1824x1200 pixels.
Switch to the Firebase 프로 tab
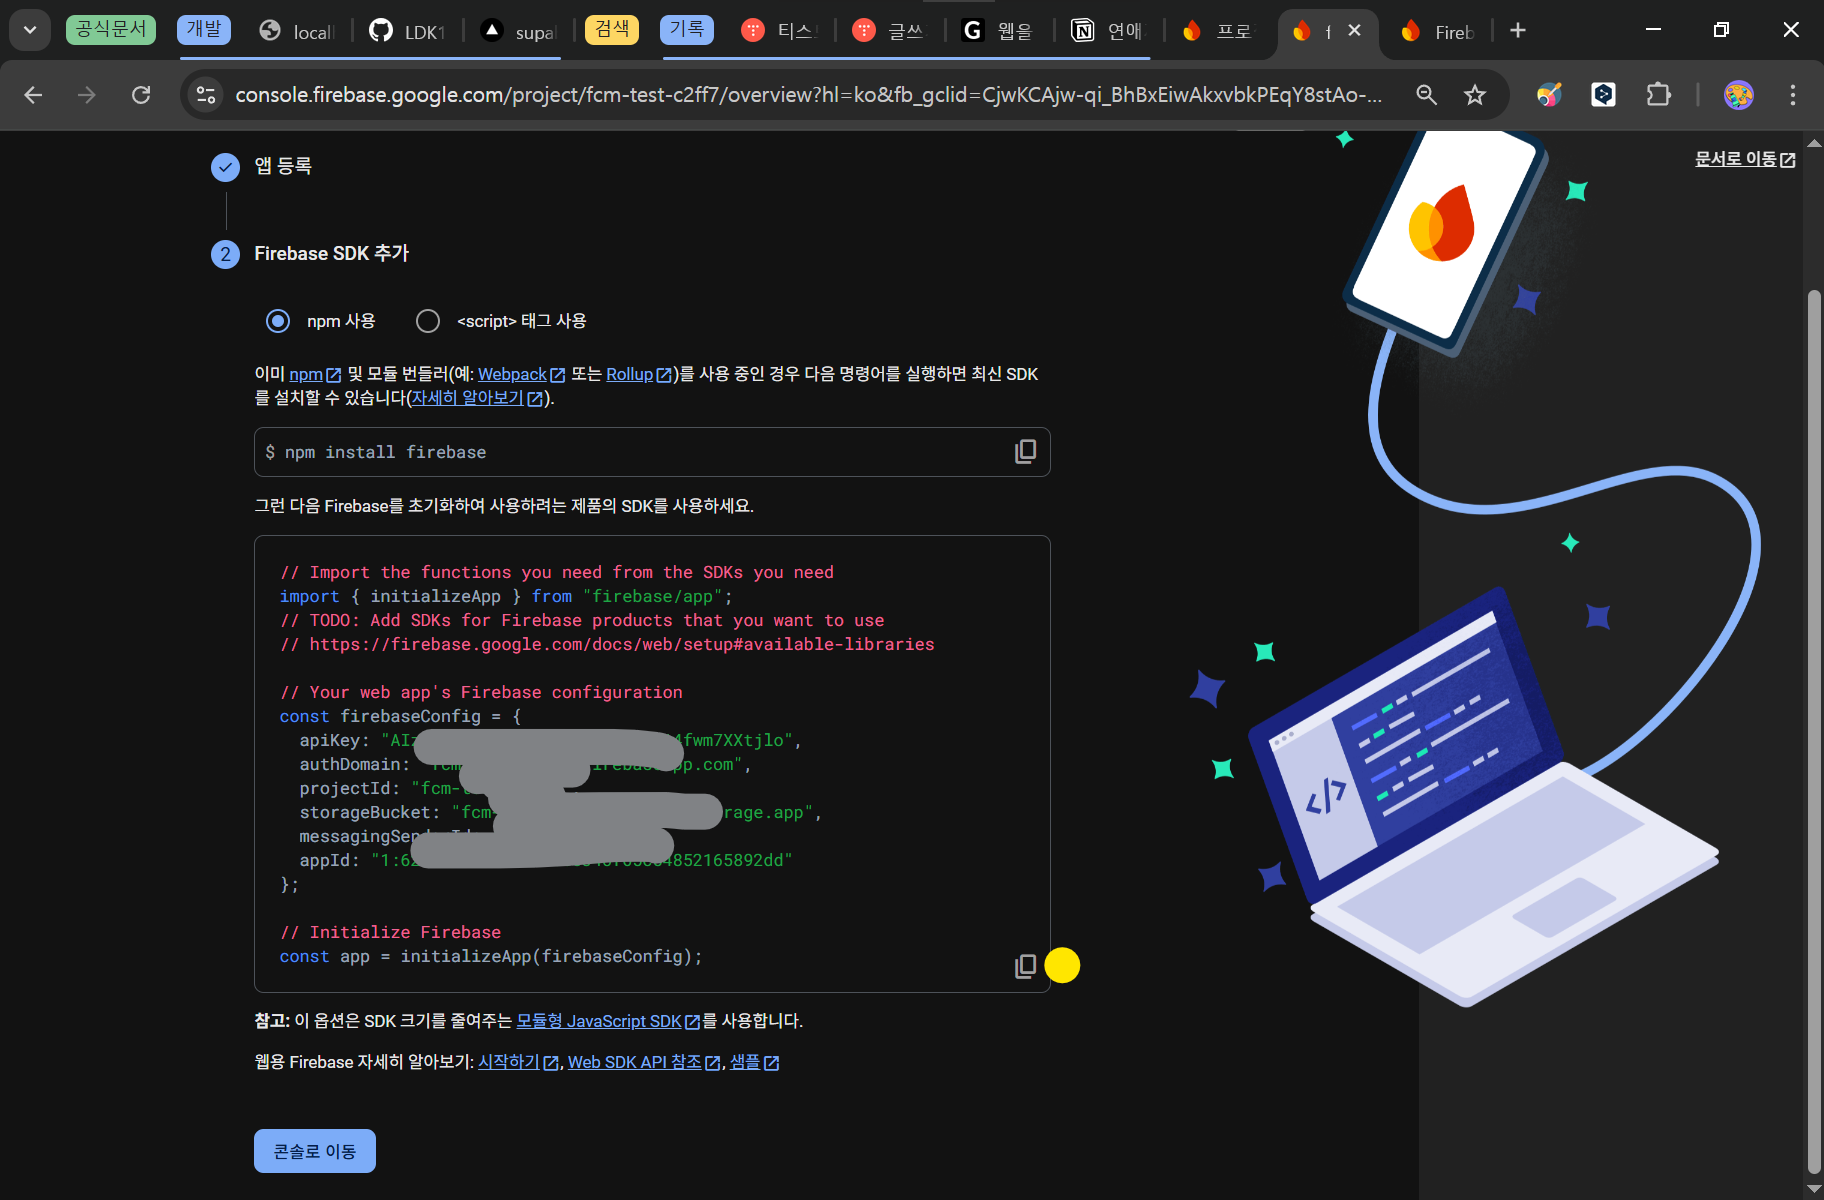(1218, 31)
